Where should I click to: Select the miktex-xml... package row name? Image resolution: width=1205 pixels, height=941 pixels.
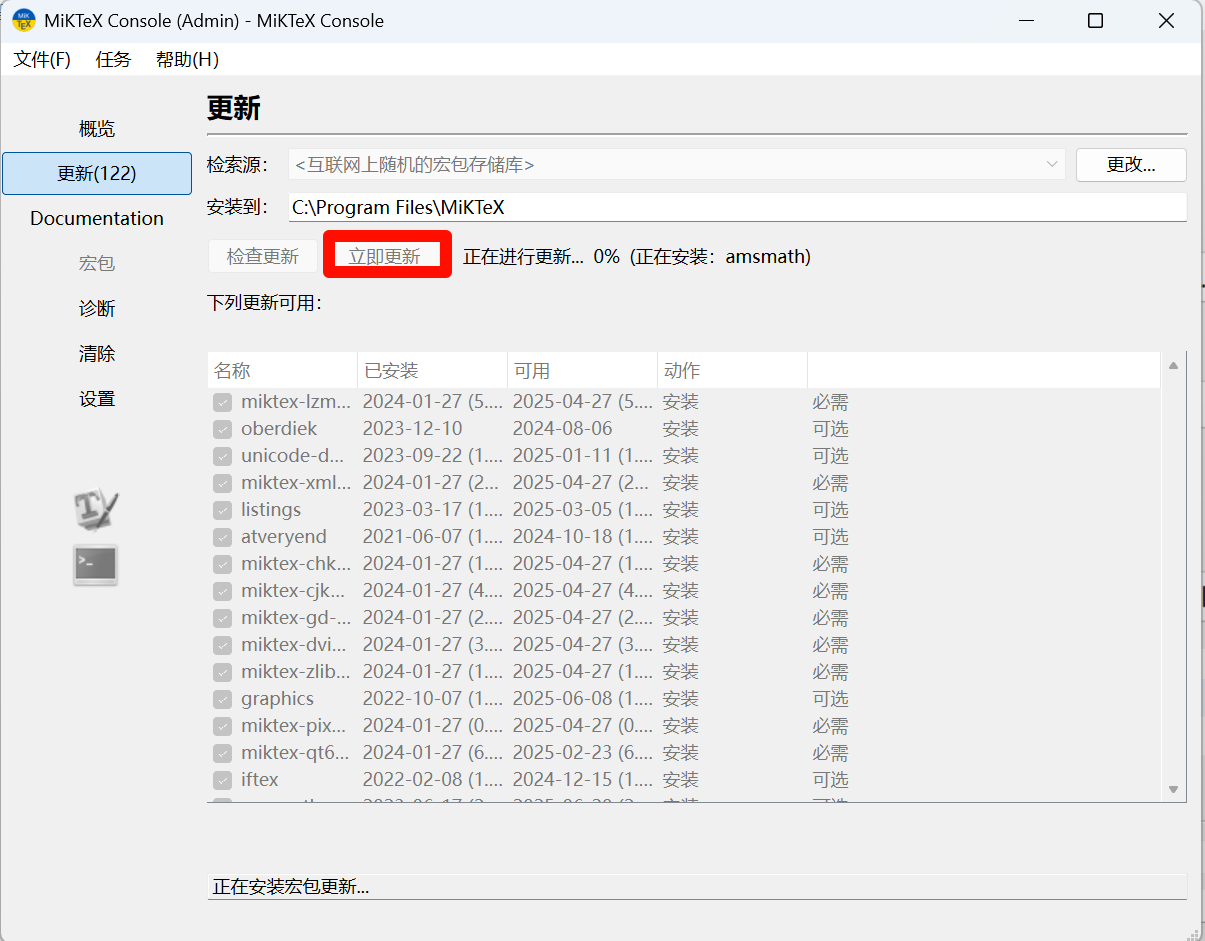[x=296, y=483]
